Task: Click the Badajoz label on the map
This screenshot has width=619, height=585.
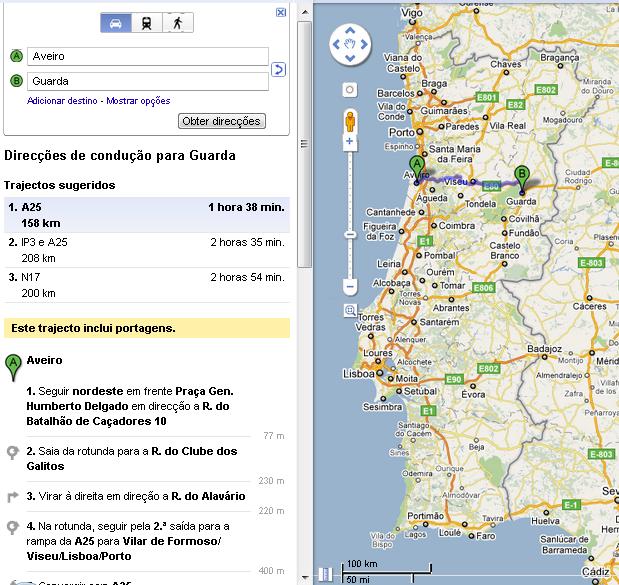Action: click(x=544, y=349)
